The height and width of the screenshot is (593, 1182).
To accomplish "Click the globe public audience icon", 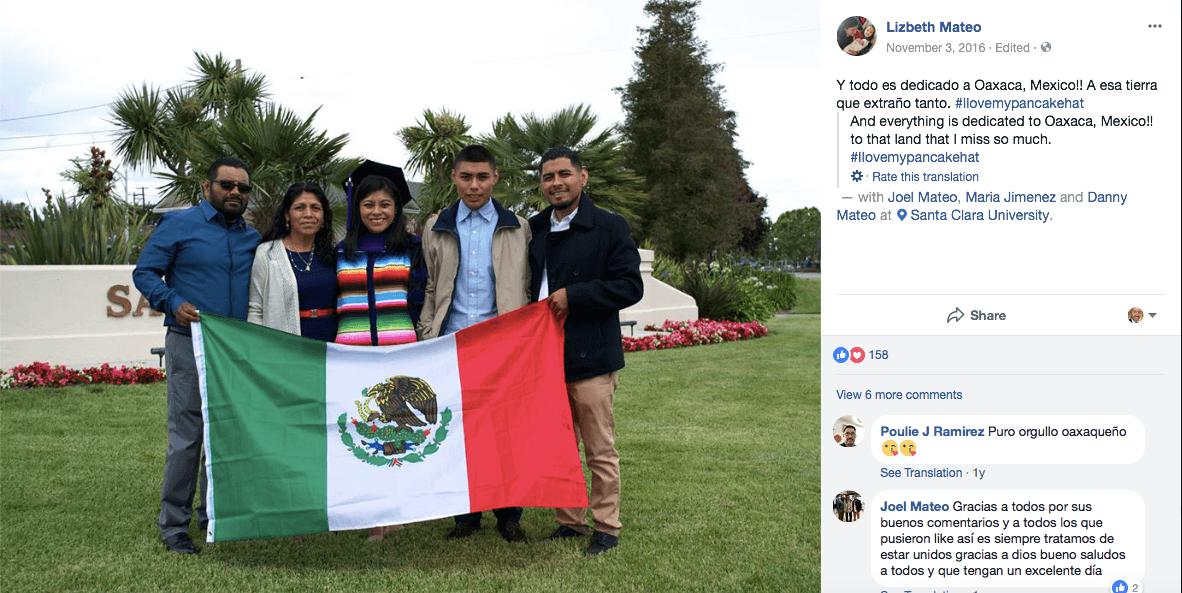I will [1046, 47].
